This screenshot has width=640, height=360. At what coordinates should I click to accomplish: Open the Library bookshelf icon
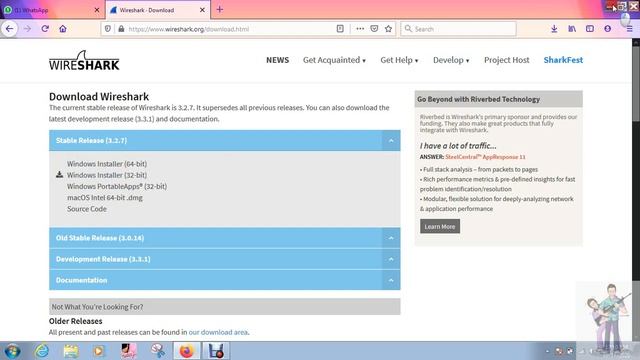pos(572,29)
